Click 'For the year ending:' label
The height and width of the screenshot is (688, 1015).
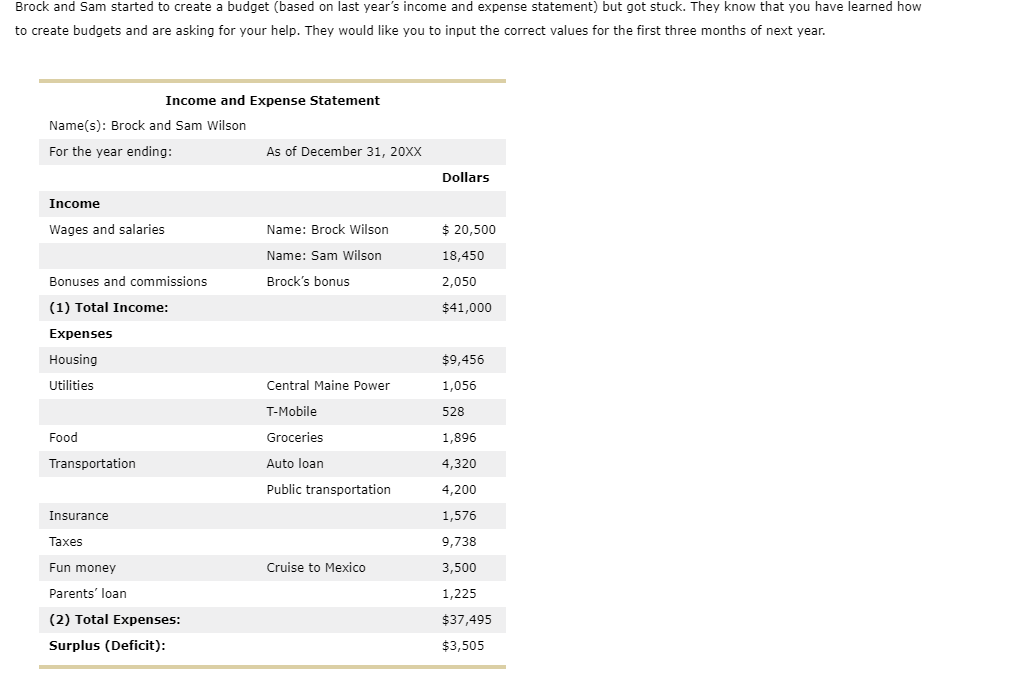point(111,151)
